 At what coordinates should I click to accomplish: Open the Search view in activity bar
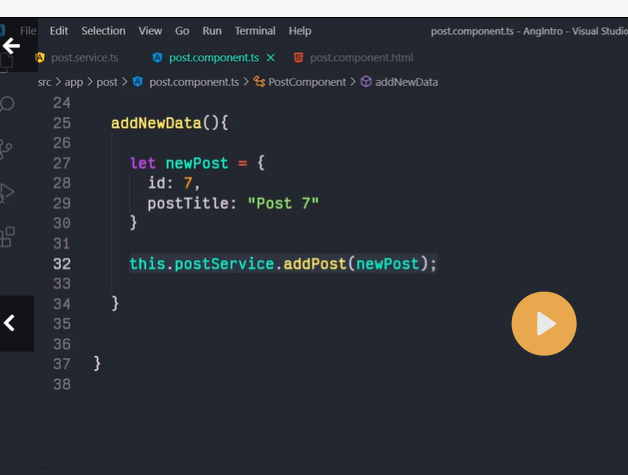tap(8, 104)
